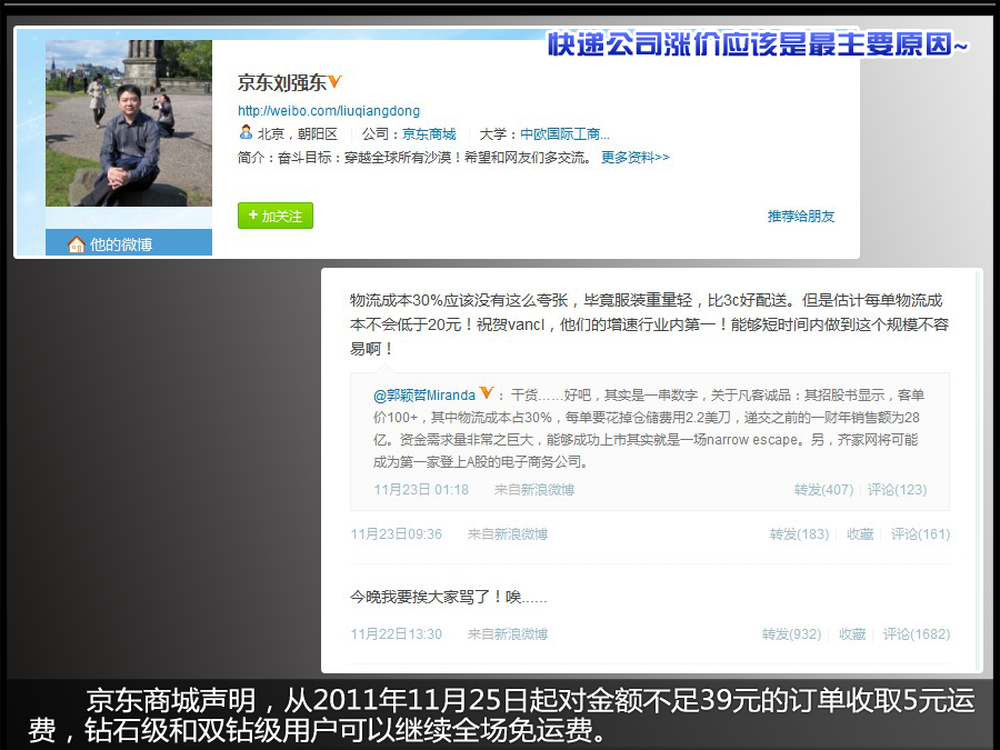Click the person location icon before 北京，朝阳区
Image resolution: width=1000 pixels, height=750 pixels.
(246, 133)
